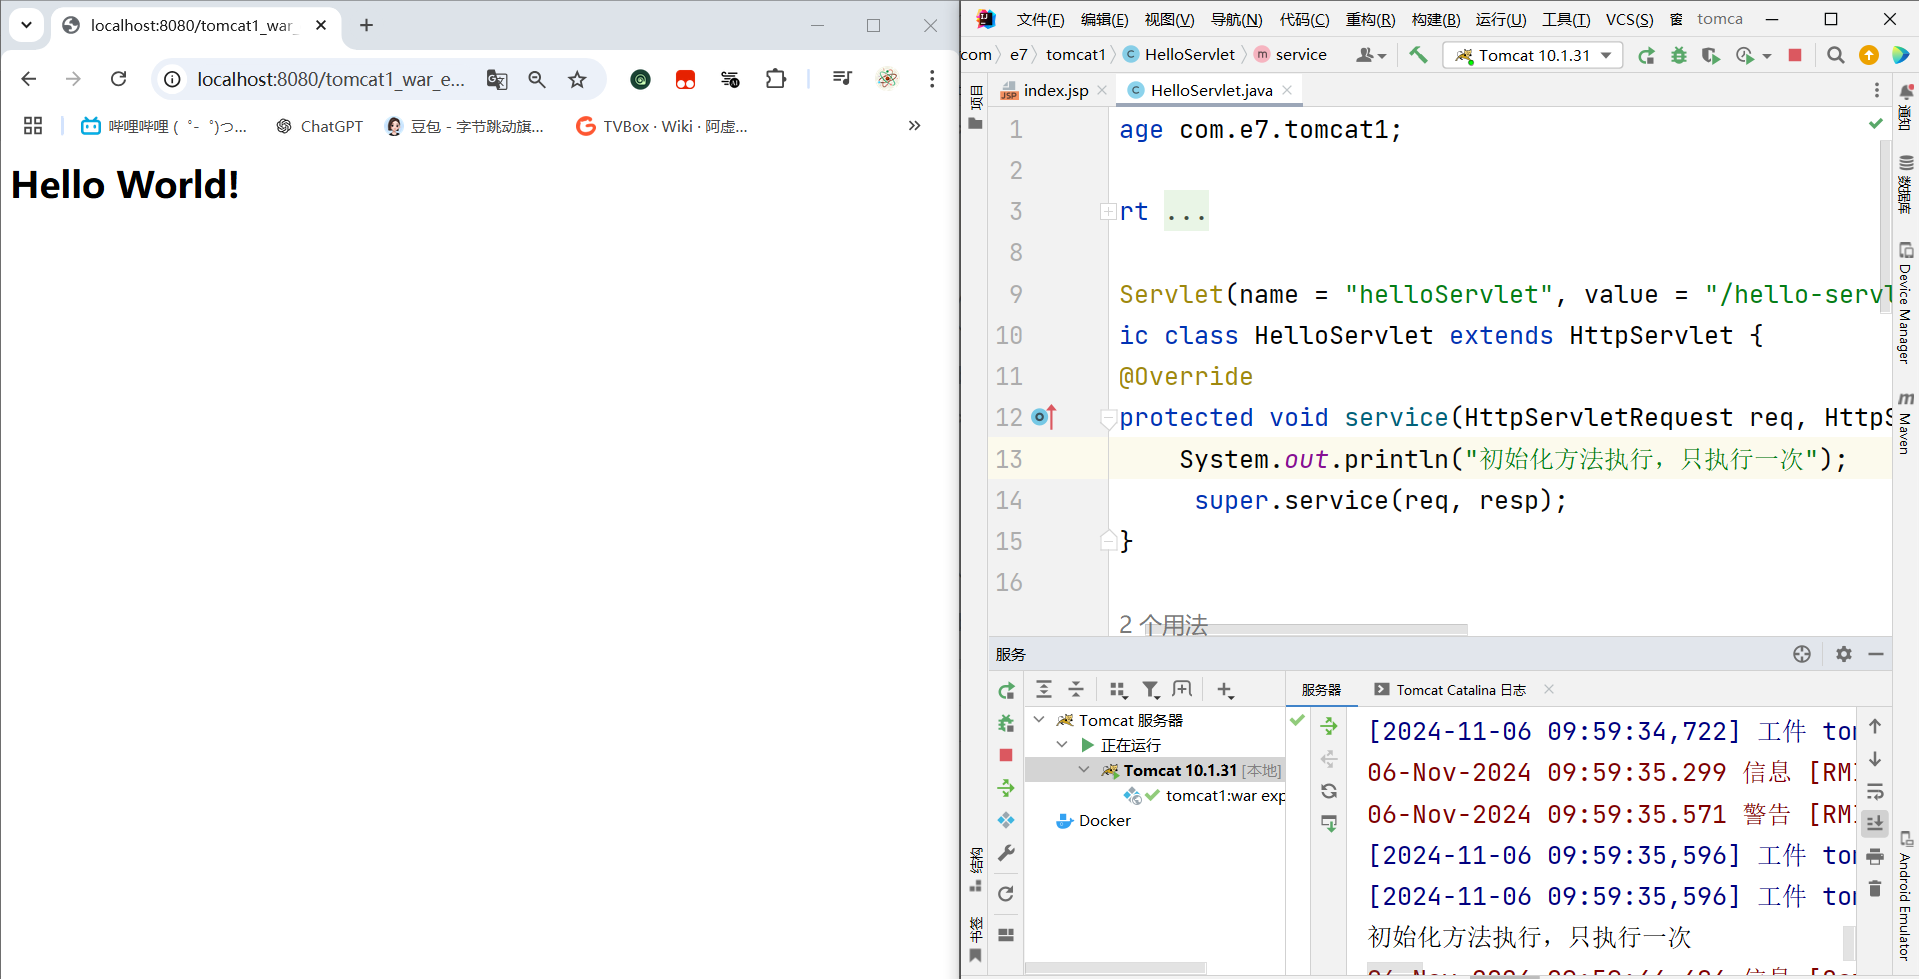Click the Group By icon in Services toolbar
Image resolution: width=1919 pixels, height=979 pixels.
(1118, 689)
